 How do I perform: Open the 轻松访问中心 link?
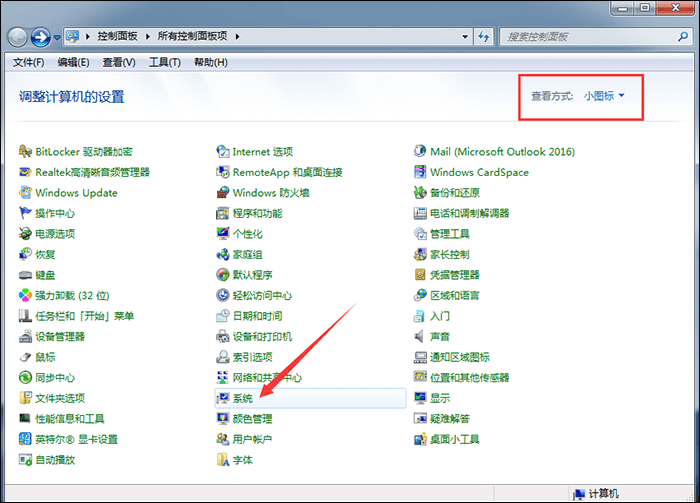(262, 295)
